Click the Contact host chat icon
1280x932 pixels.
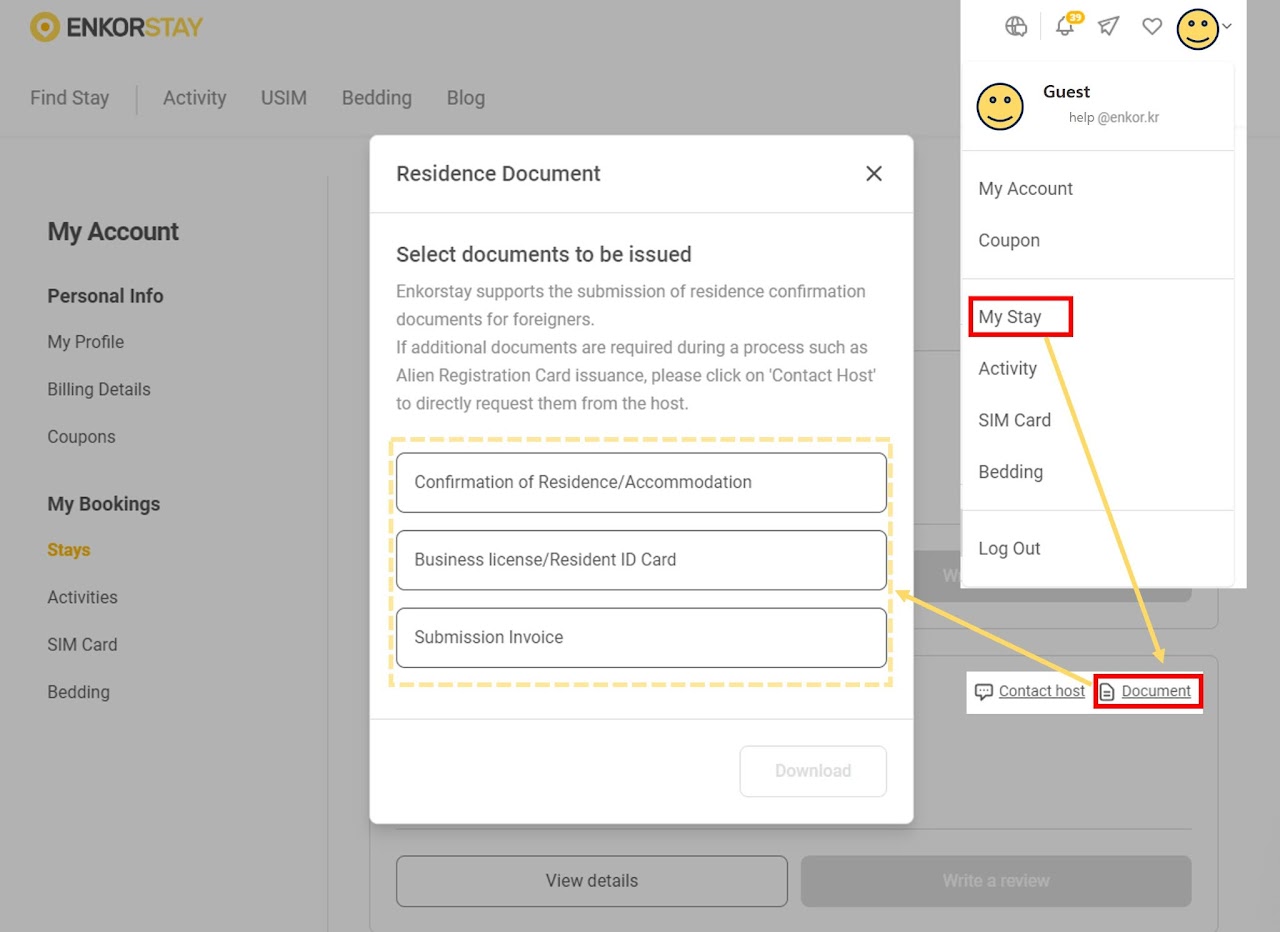coord(983,692)
